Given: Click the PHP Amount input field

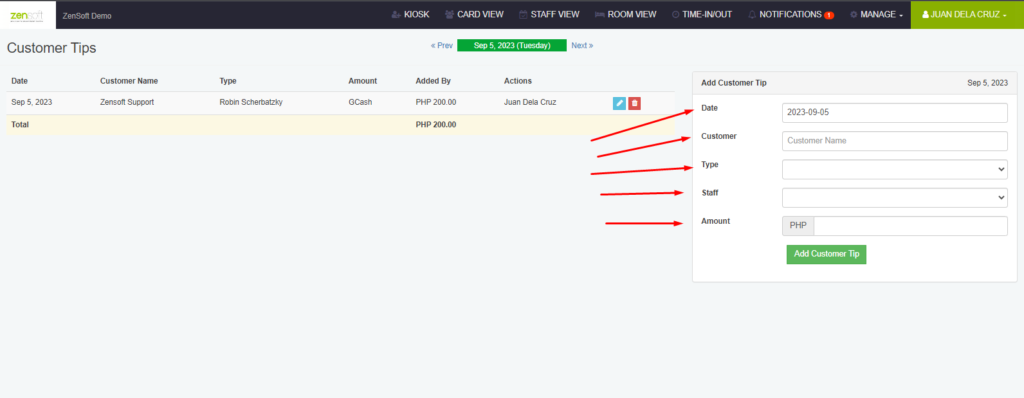Looking at the screenshot, I should [910, 226].
